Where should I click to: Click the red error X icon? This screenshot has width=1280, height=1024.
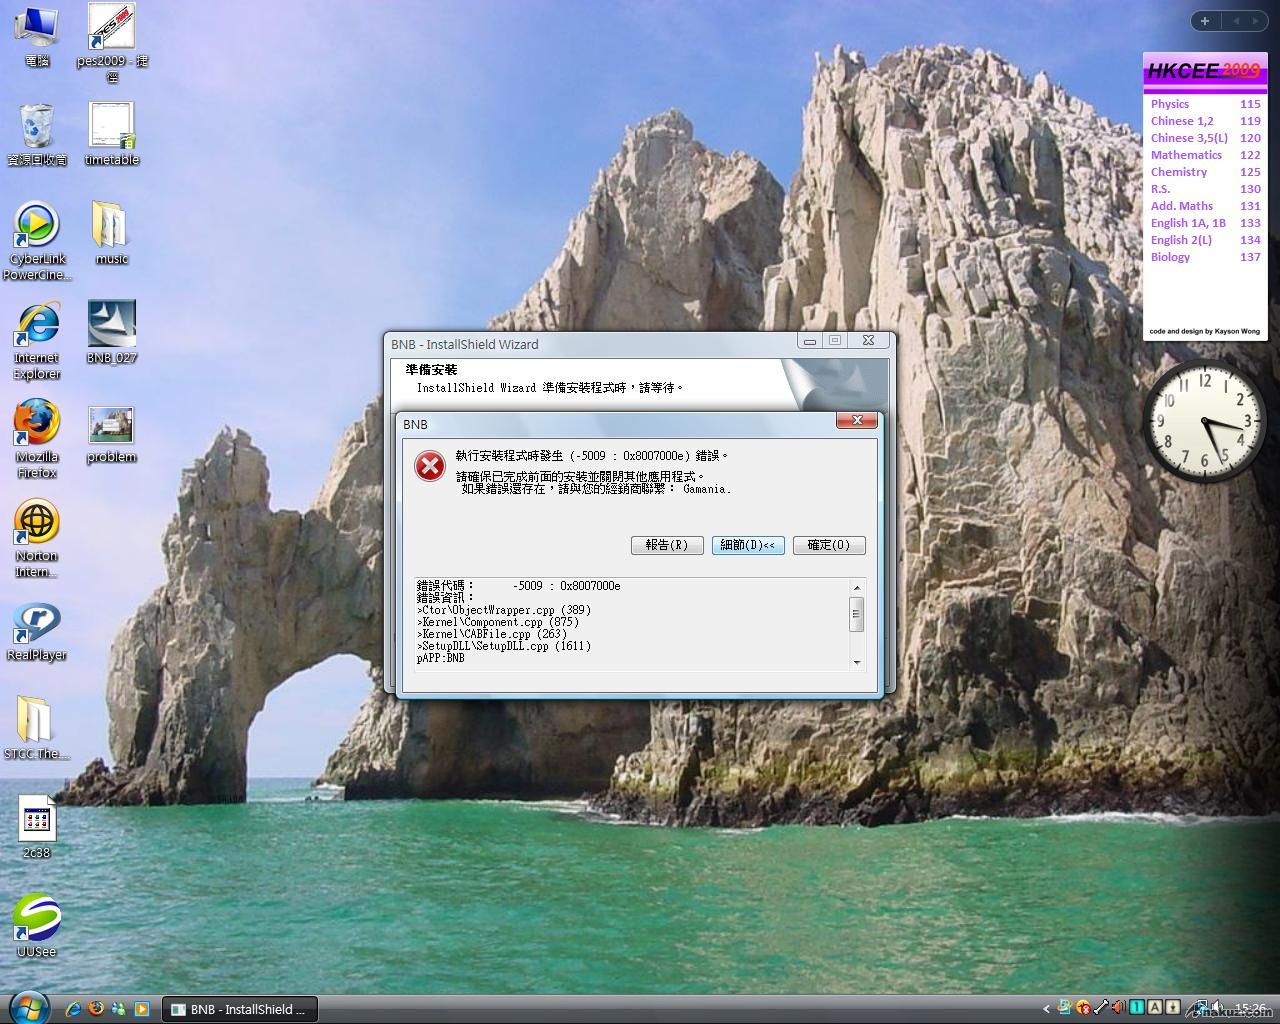(430, 465)
